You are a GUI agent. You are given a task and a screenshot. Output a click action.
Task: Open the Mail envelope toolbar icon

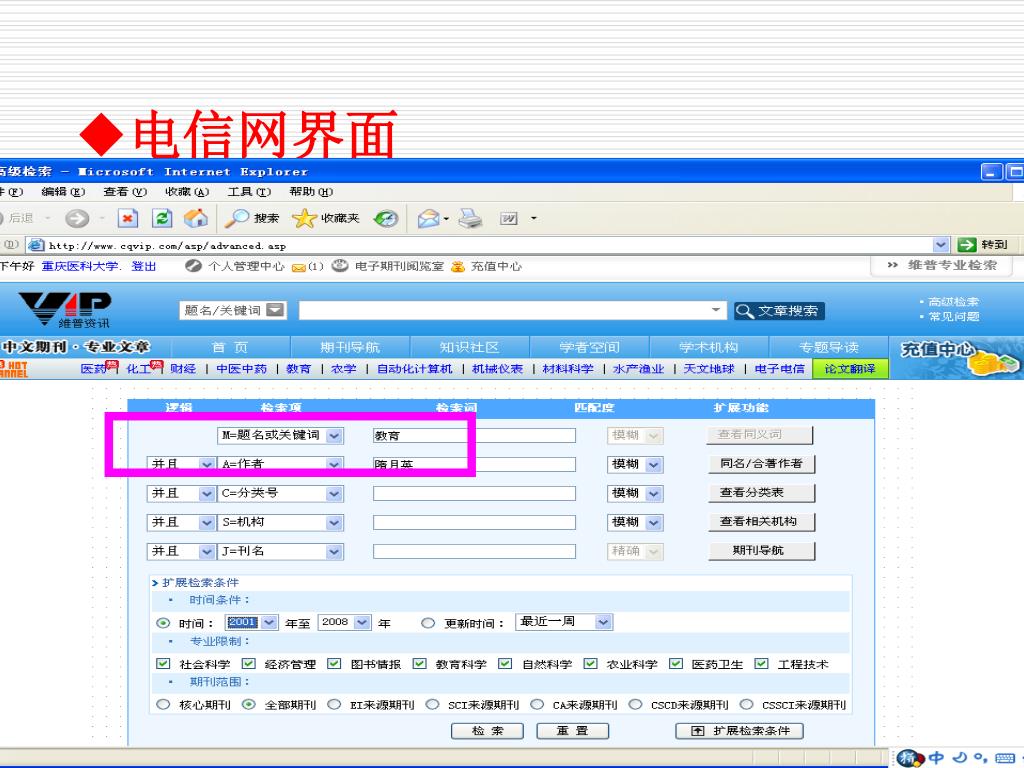click(429, 218)
